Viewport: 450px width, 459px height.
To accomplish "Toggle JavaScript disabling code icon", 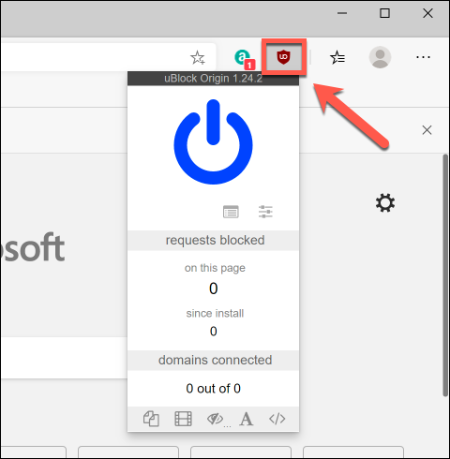I will 277,419.
